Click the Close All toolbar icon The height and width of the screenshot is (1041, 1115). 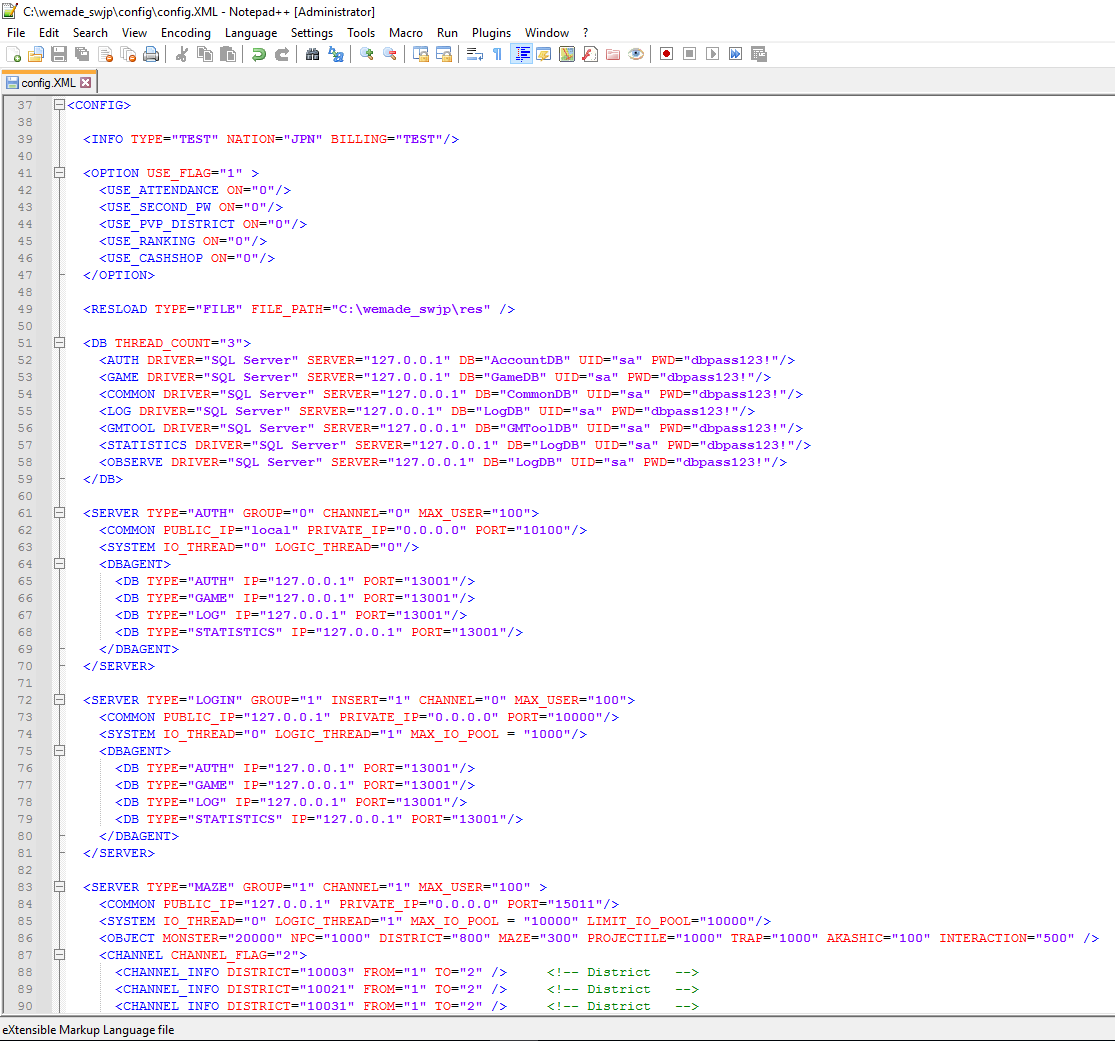point(128,54)
